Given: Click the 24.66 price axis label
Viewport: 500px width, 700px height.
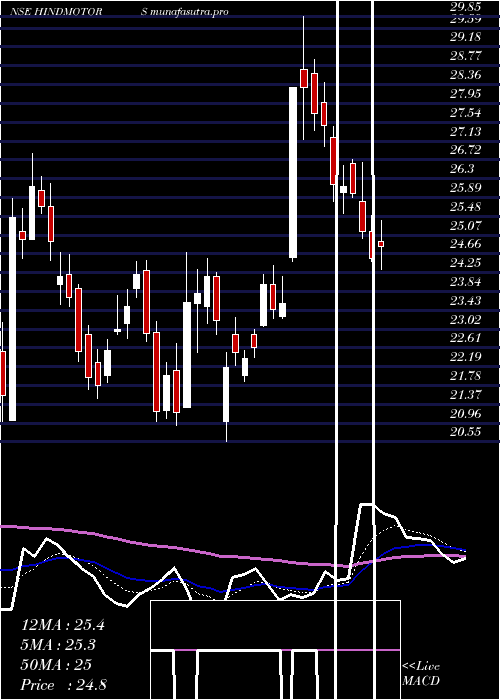Looking at the screenshot, I should 466,244.
